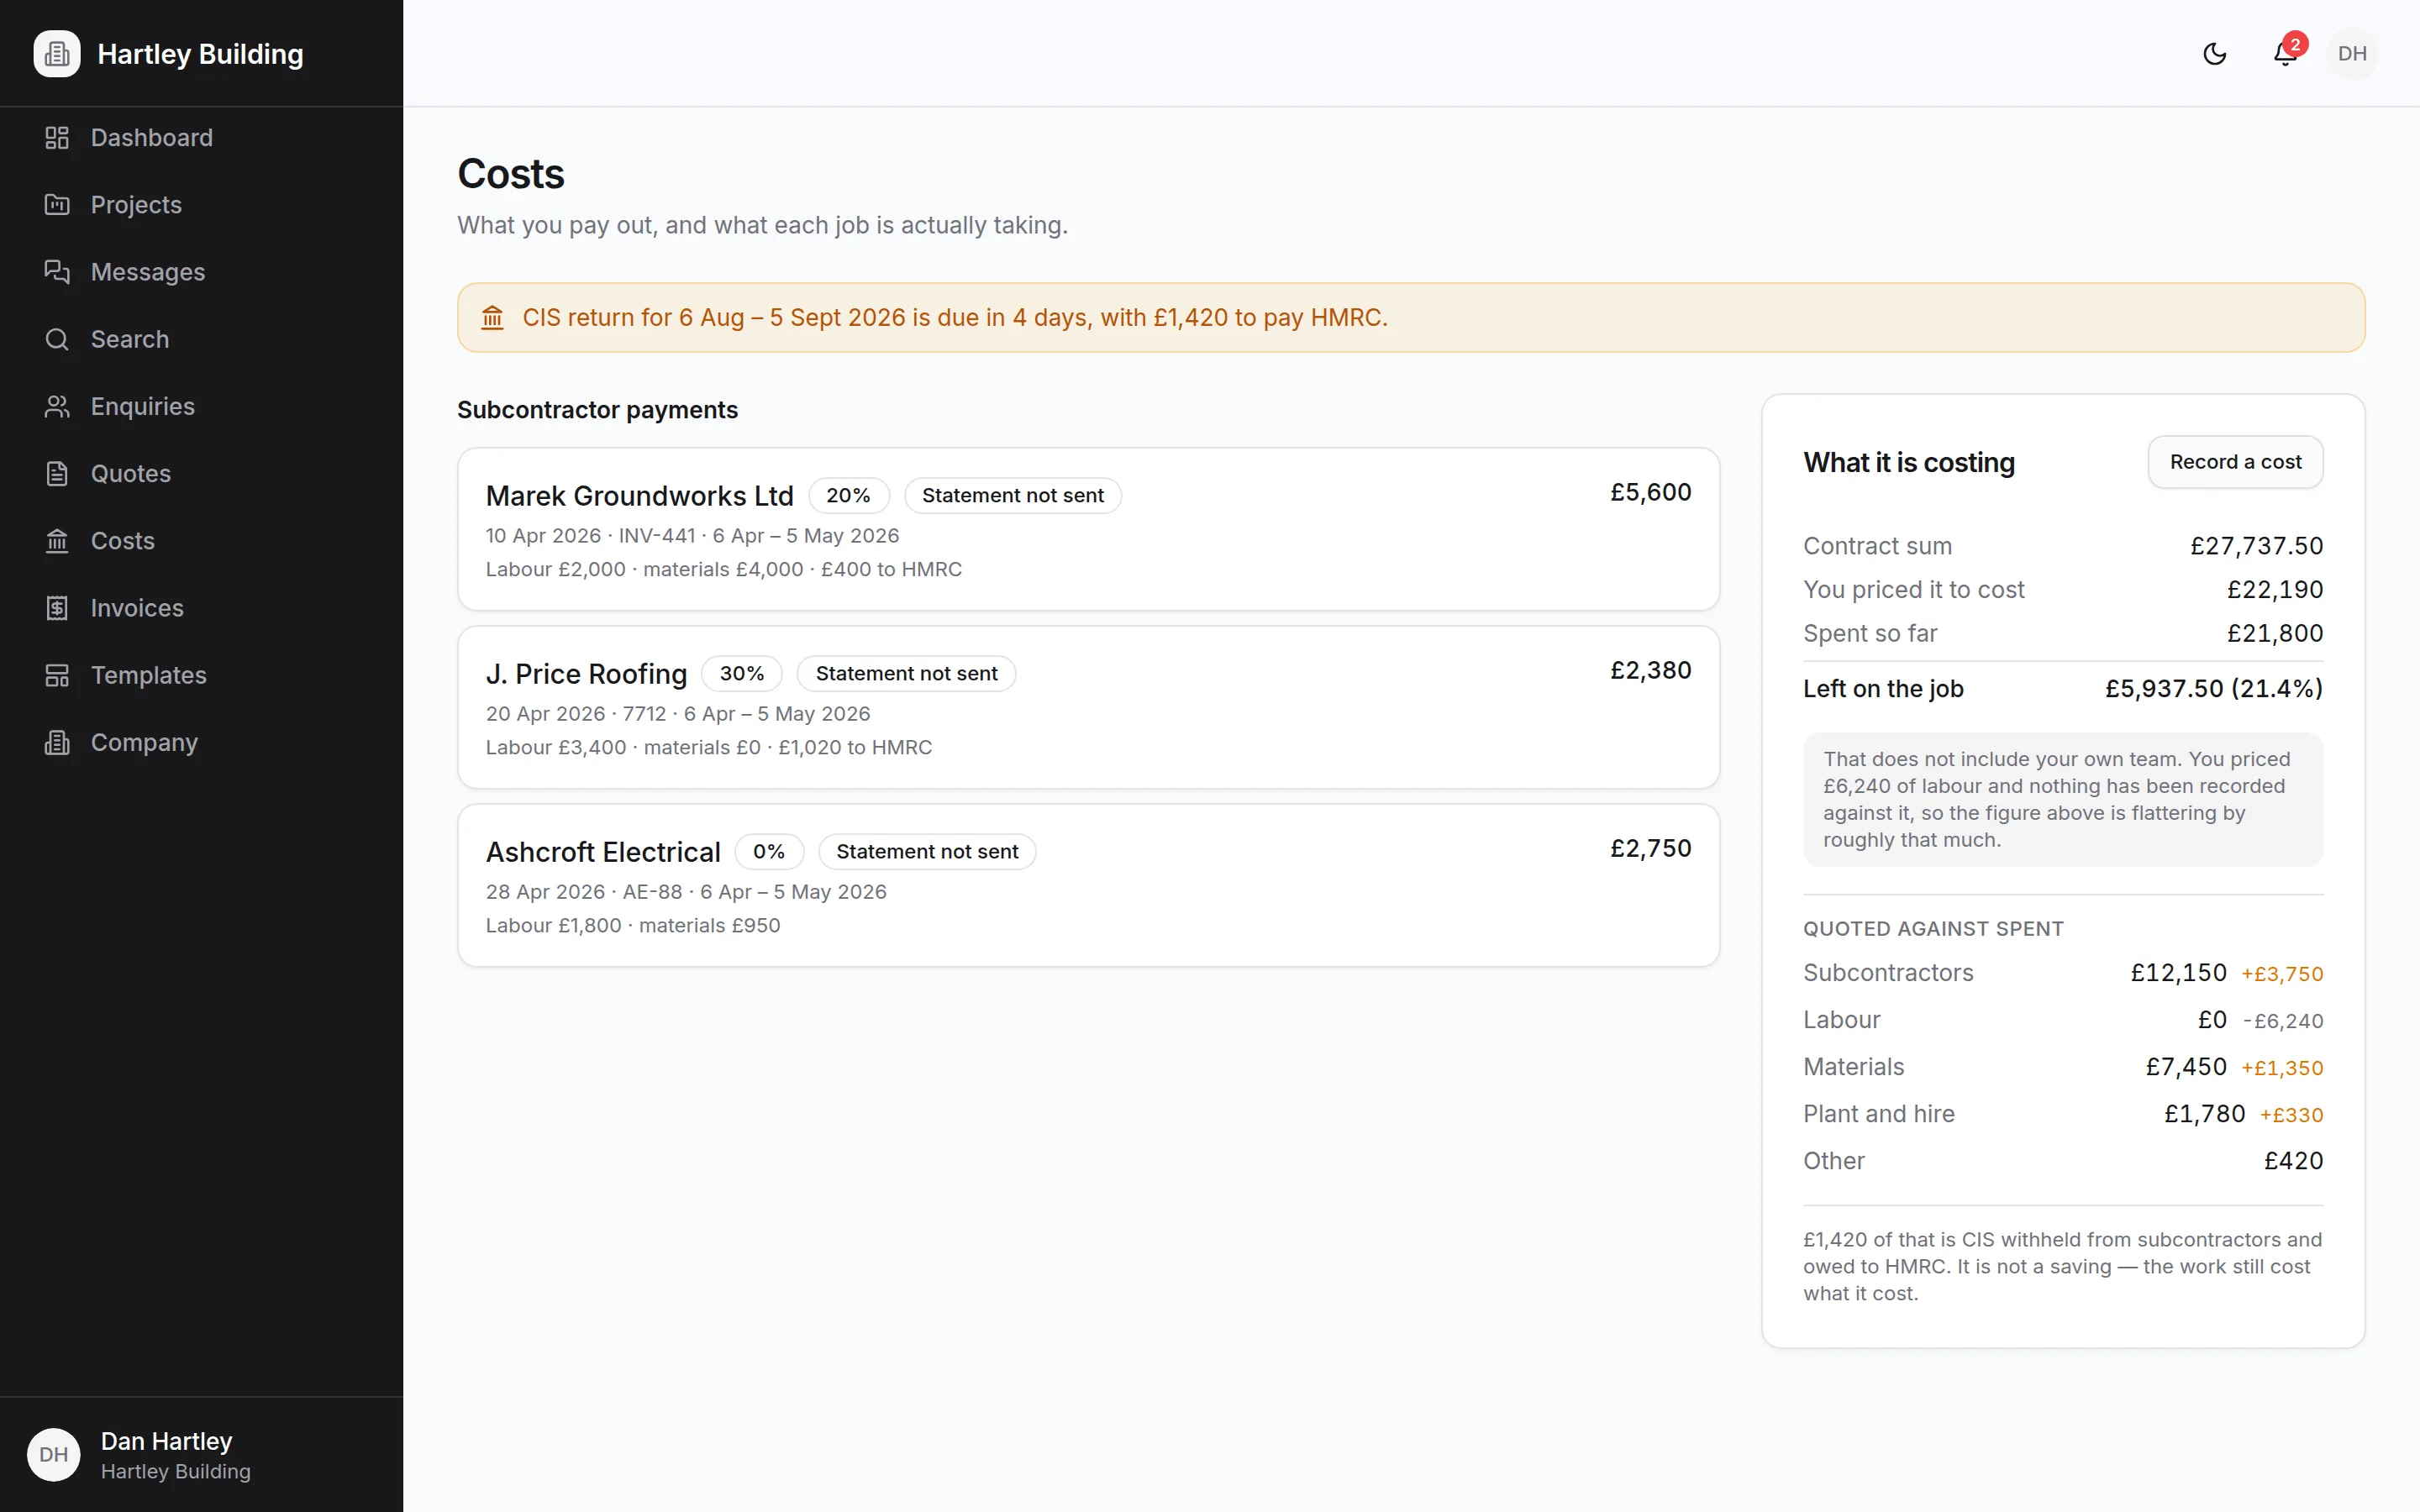The width and height of the screenshot is (2420, 1512).
Task: Click the Invoices receipt icon
Action: (x=57, y=608)
